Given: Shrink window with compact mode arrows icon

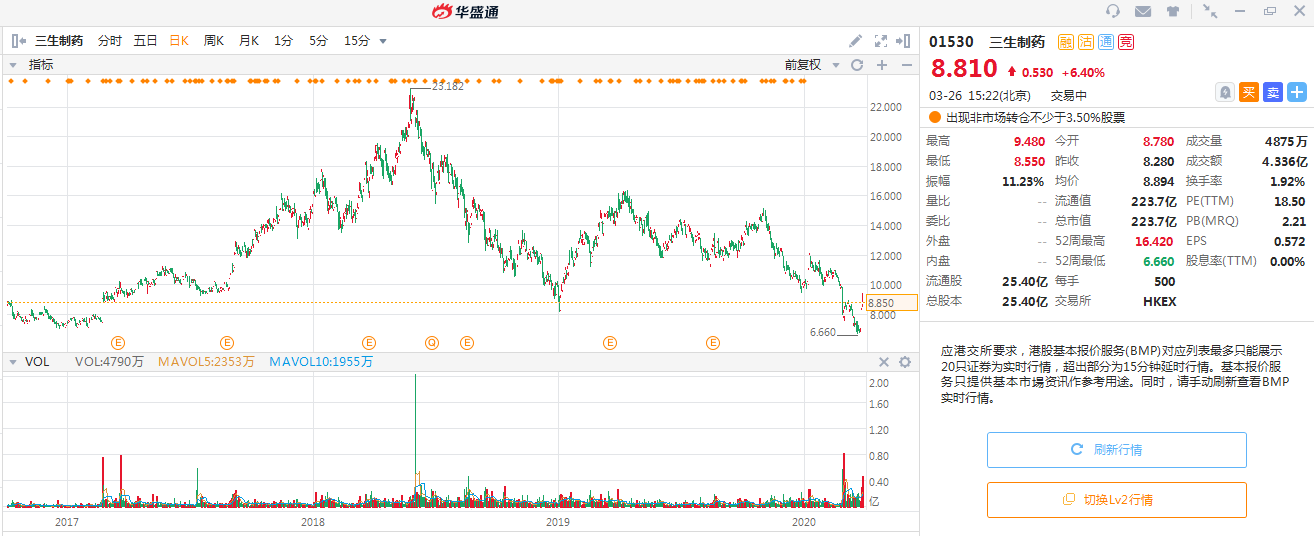Looking at the screenshot, I should 1210,11.
